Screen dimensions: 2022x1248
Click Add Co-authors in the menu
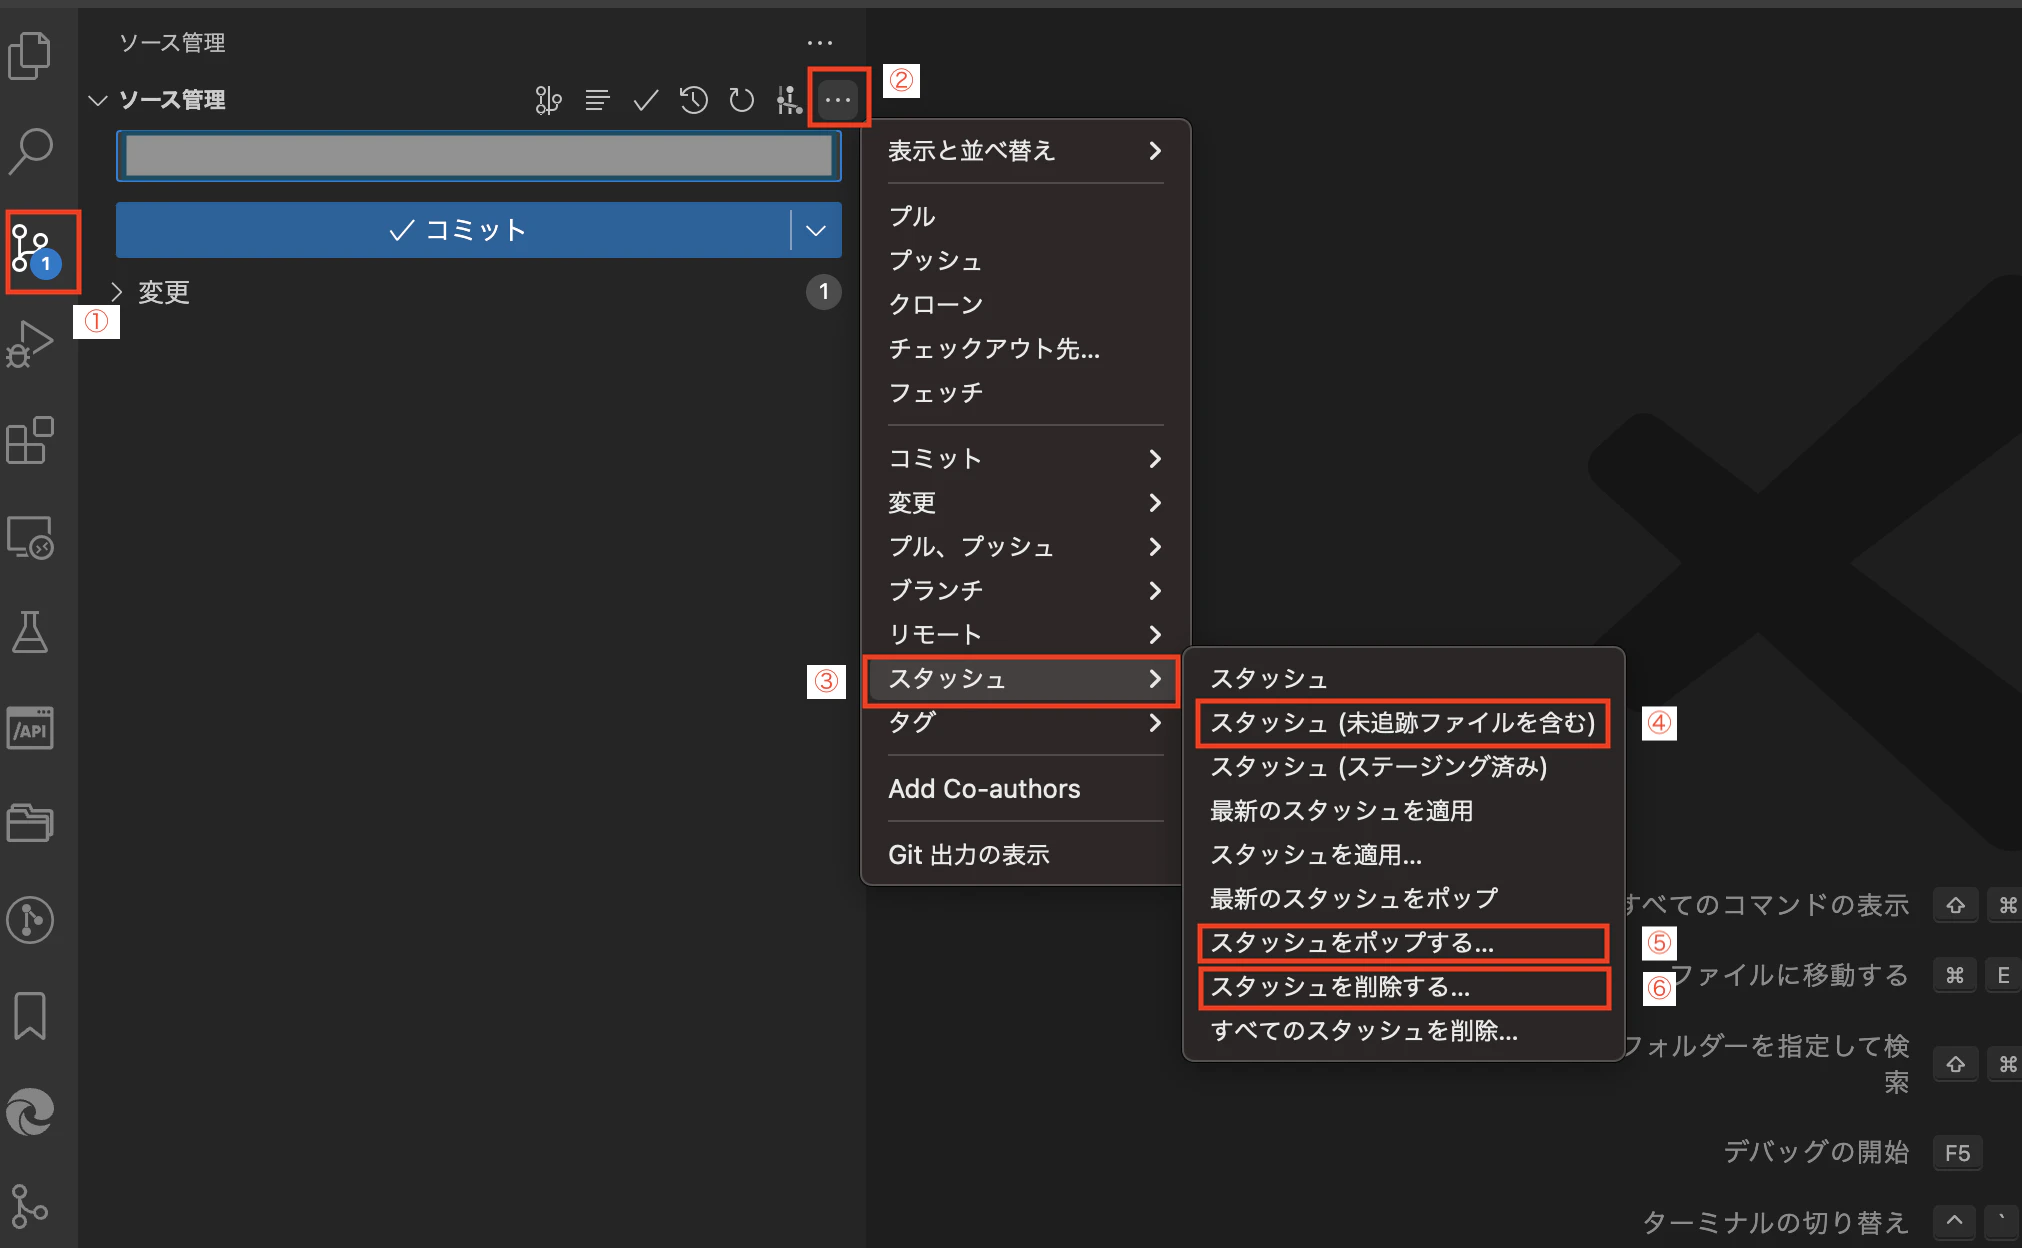click(x=983, y=788)
